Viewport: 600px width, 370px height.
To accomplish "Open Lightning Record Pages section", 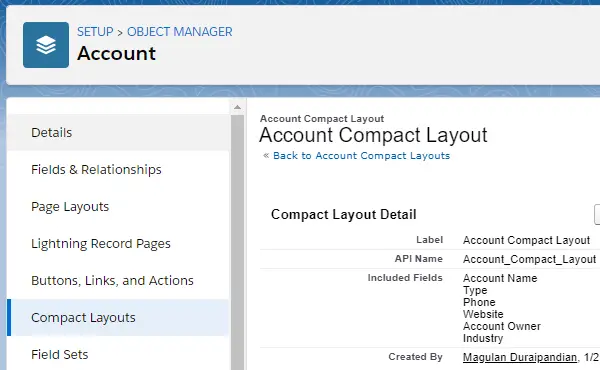I will (x=118, y=244).
